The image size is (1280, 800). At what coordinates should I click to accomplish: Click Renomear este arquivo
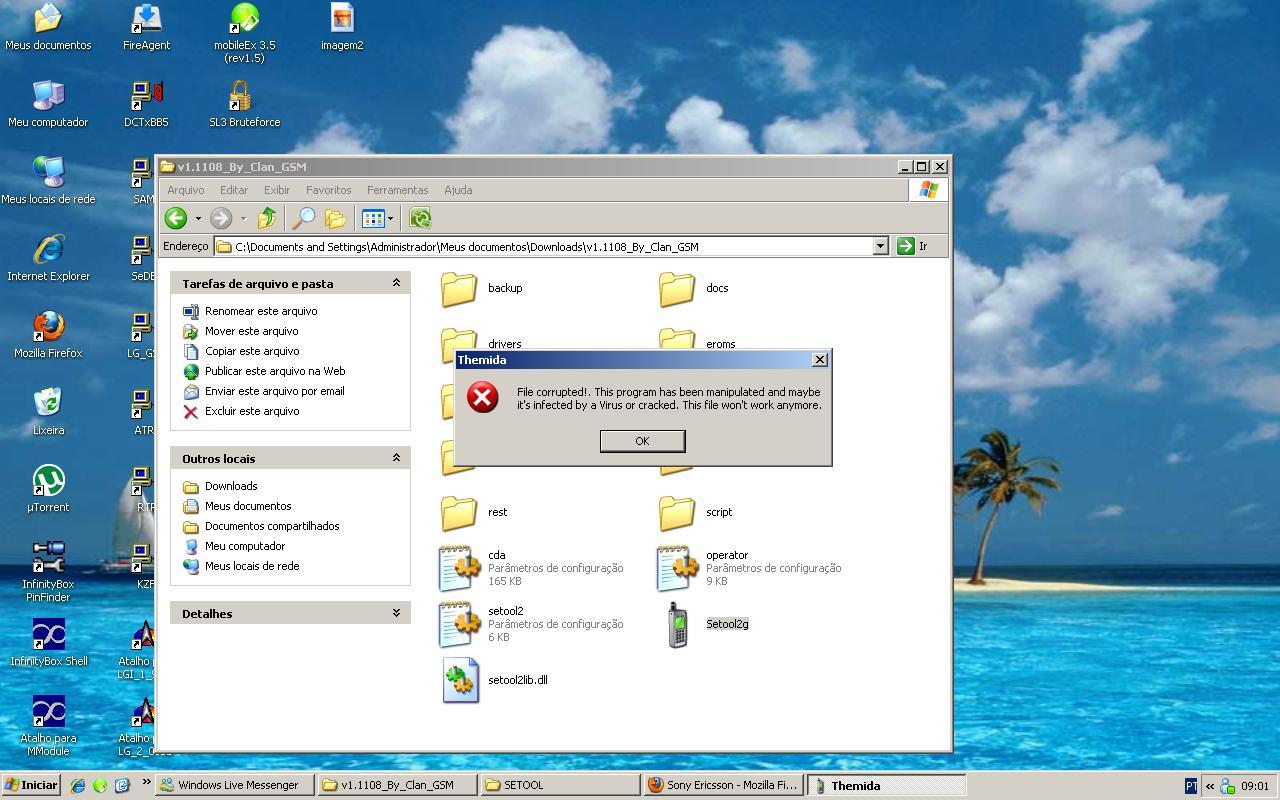click(261, 311)
